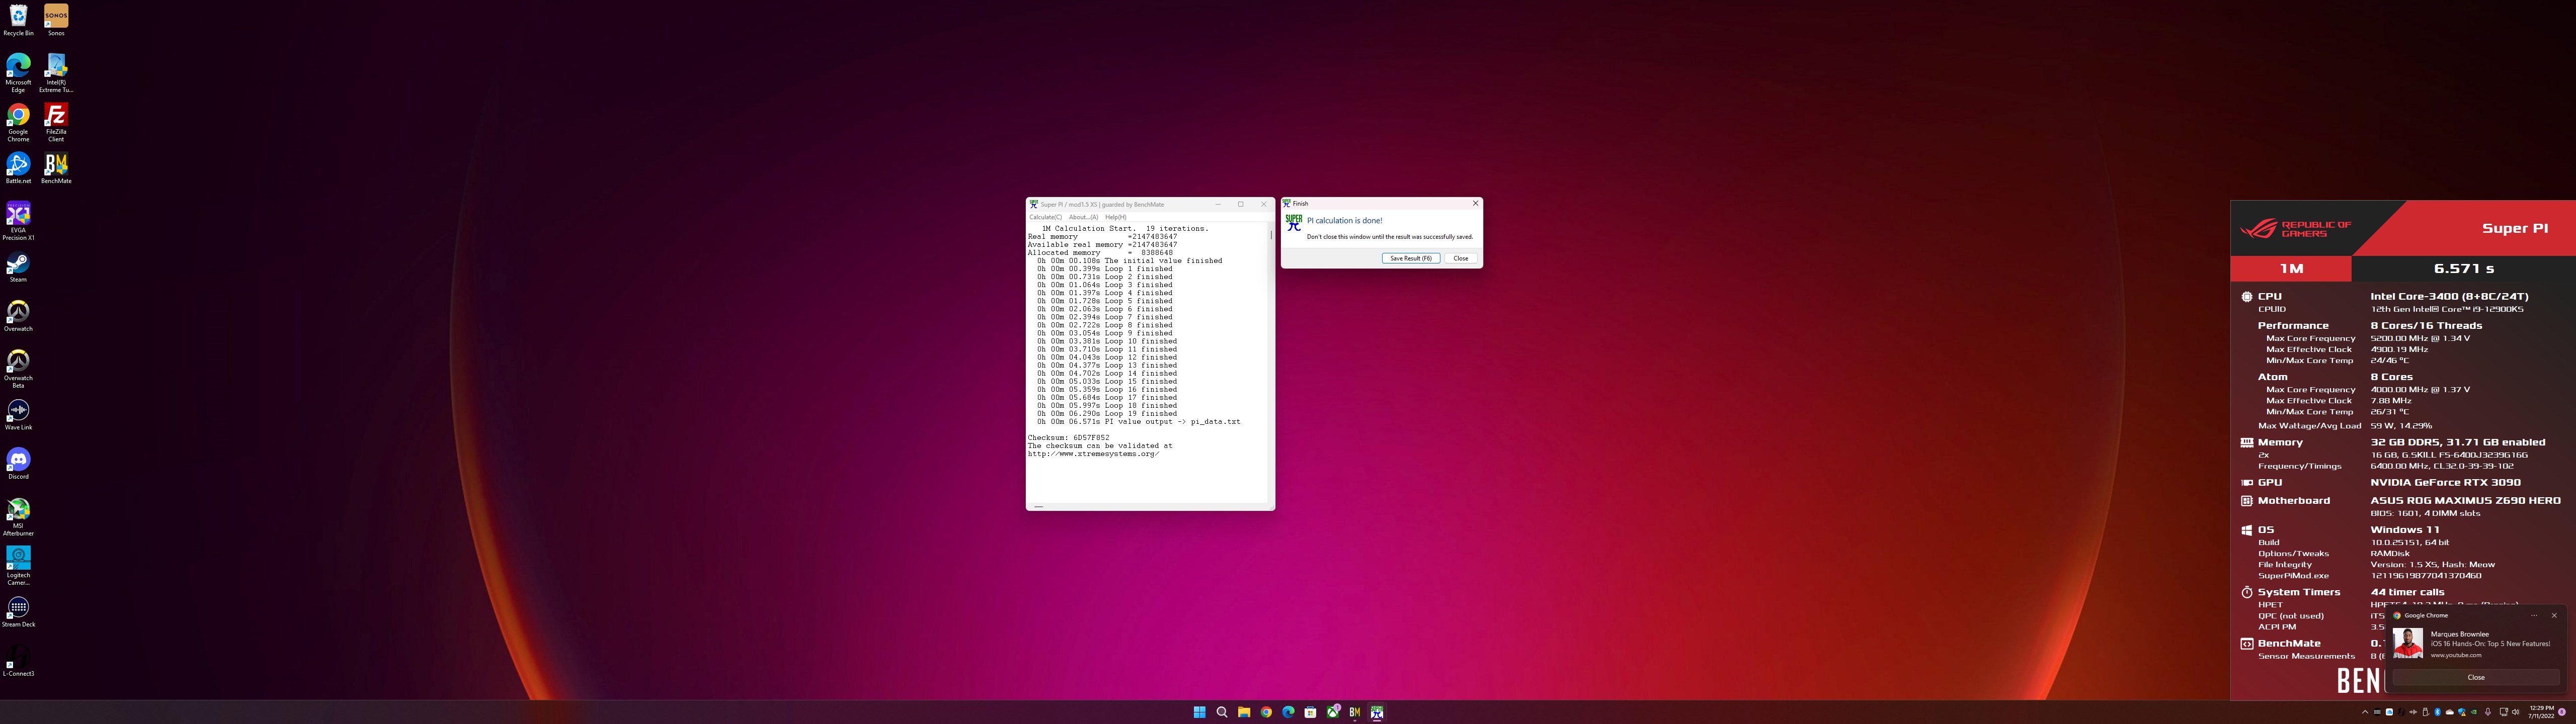Open the Help(H) menu in Super PI

[1115, 217]
